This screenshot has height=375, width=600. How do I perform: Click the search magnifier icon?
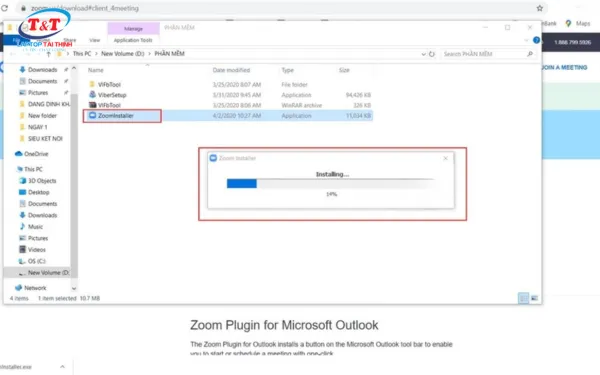[530, 54]
